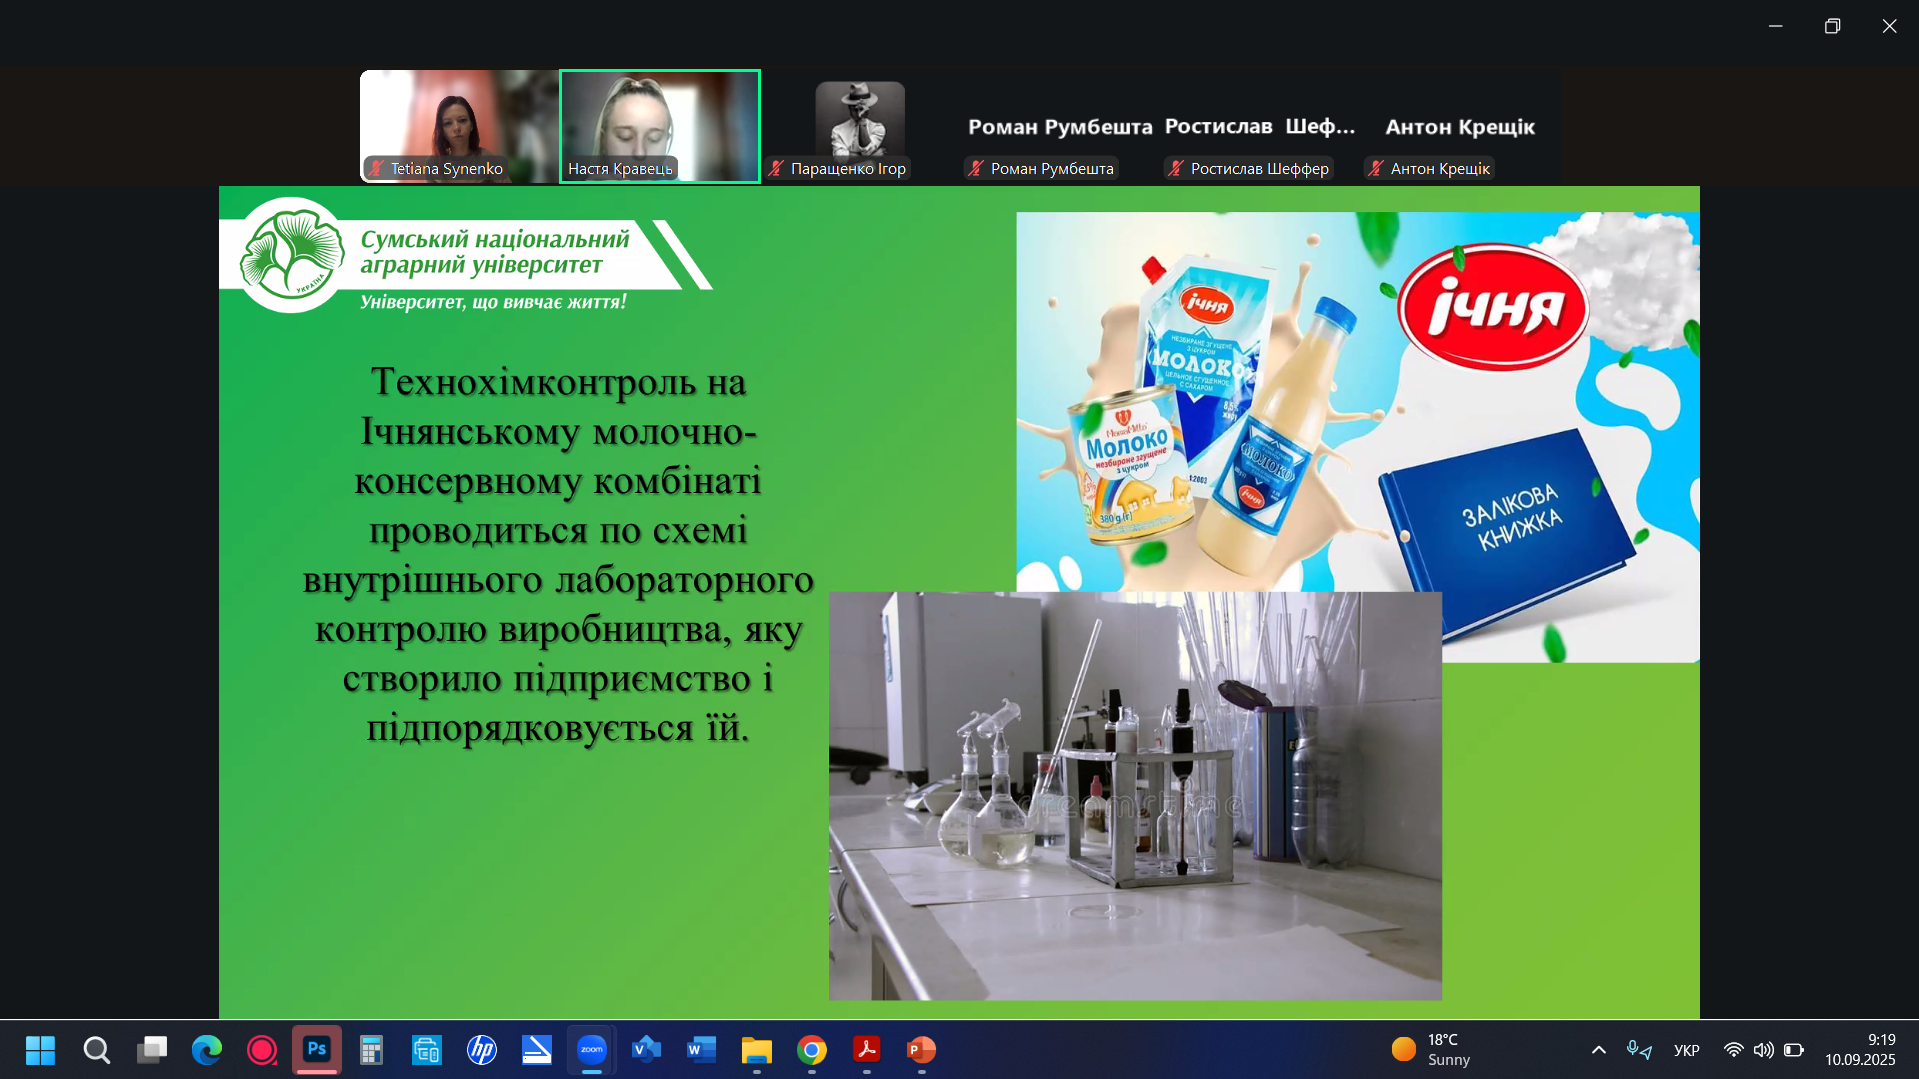
Task: Click the Сумський національний аграрний університет logo
Action: coord(466,256)
